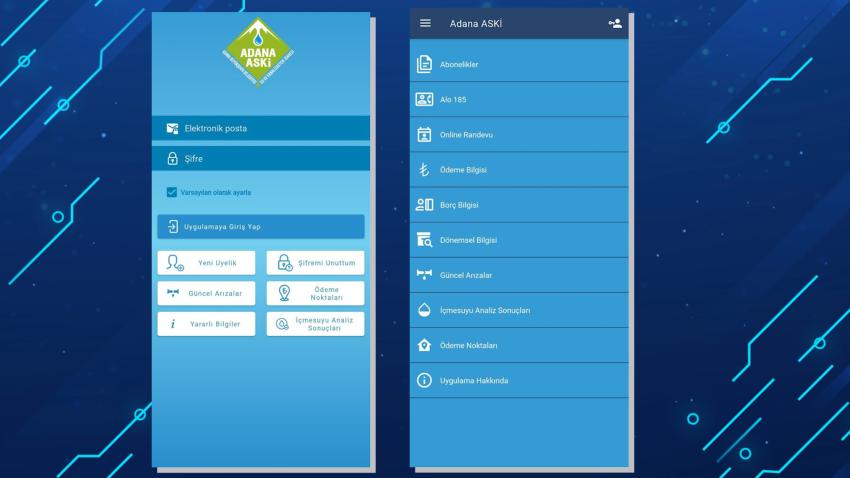Viewport: 850px width, 478px height.
Task: Click the Borç Bilgisi icon
Action: pos(424,205)
